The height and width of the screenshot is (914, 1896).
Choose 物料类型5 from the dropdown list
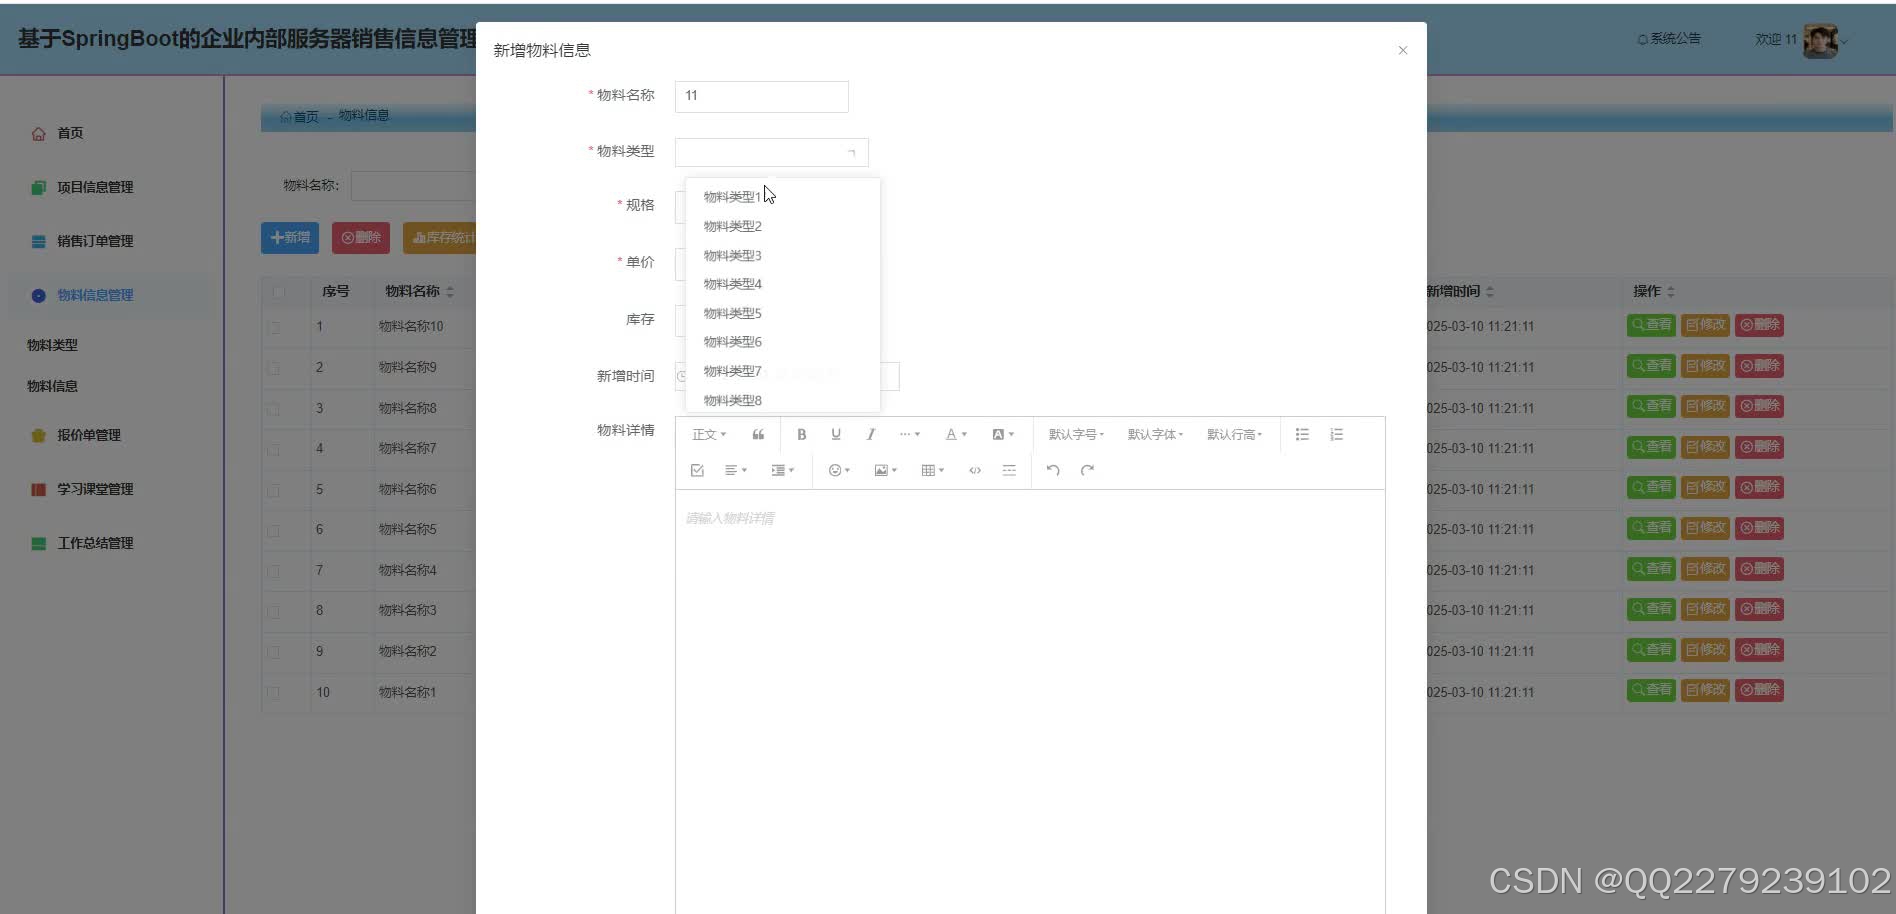click(x=783, y=313)
